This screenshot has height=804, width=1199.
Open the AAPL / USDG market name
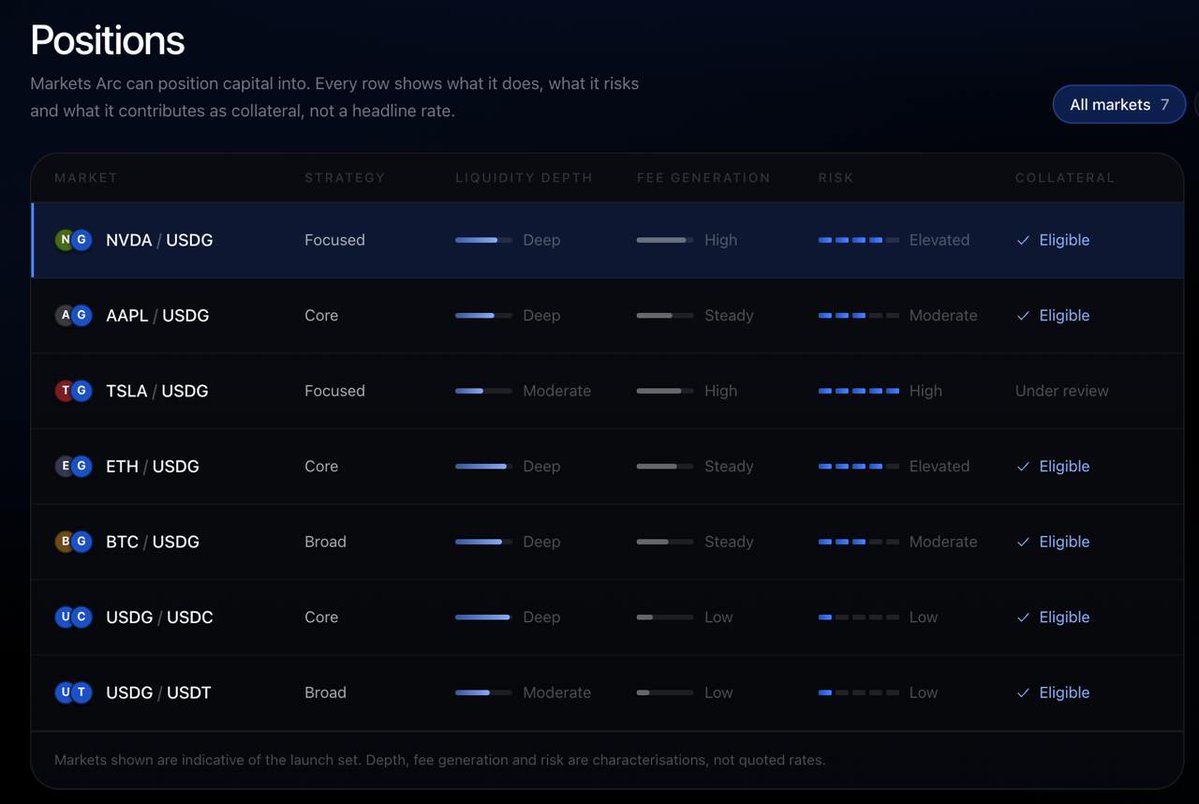pos(158,315)
